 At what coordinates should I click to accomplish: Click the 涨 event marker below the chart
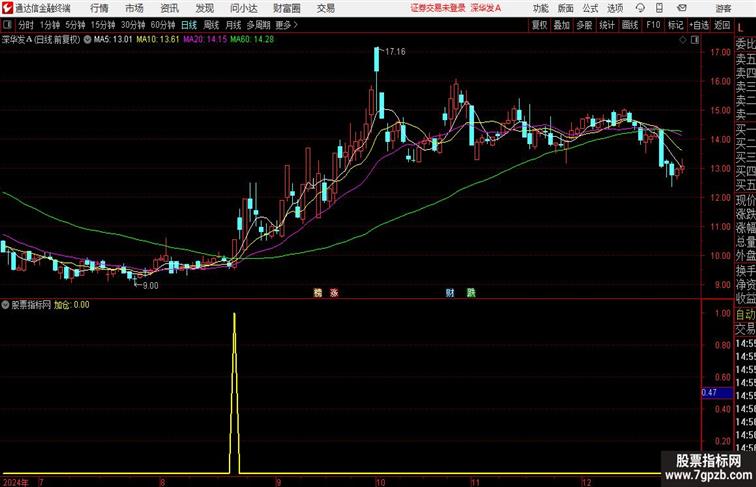point(334,293)
